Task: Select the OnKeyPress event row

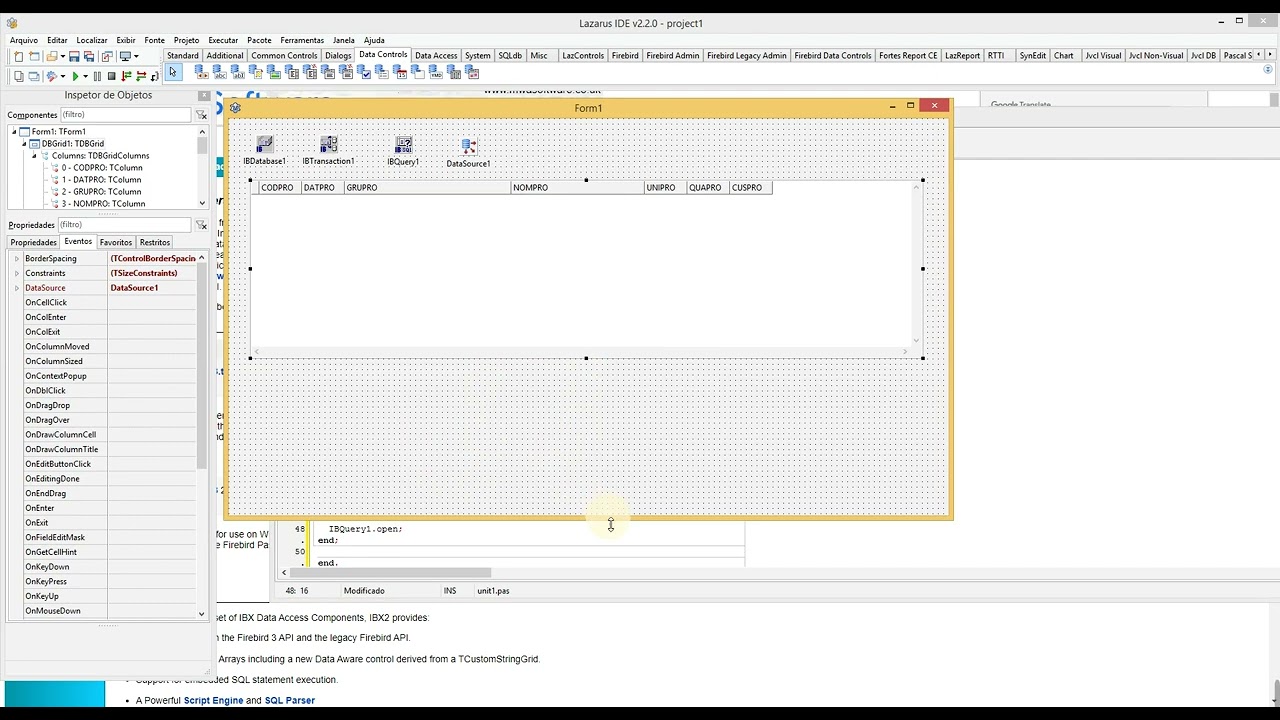Action: 102,582
